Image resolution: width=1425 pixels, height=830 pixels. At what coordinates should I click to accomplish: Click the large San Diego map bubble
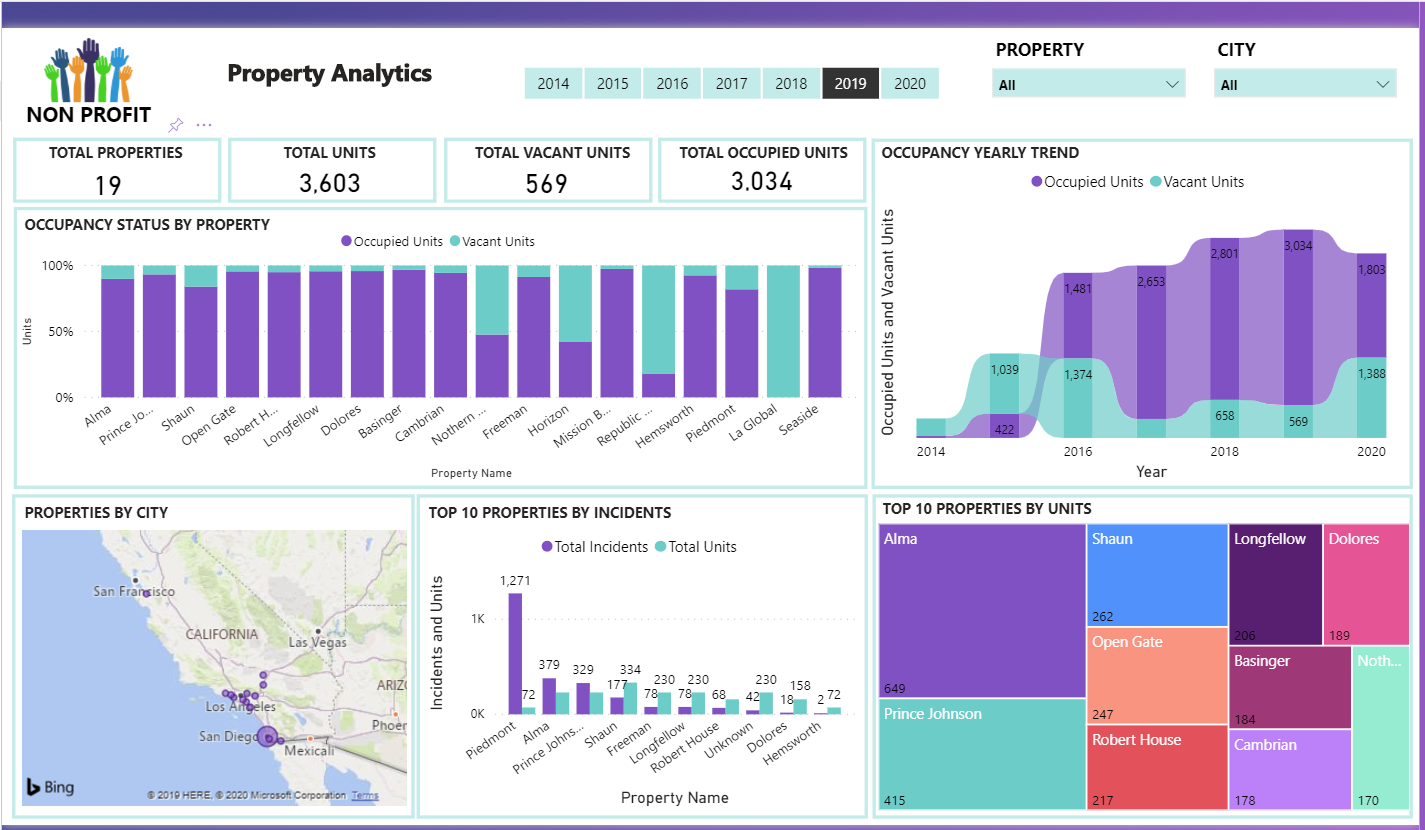(267, 737)
